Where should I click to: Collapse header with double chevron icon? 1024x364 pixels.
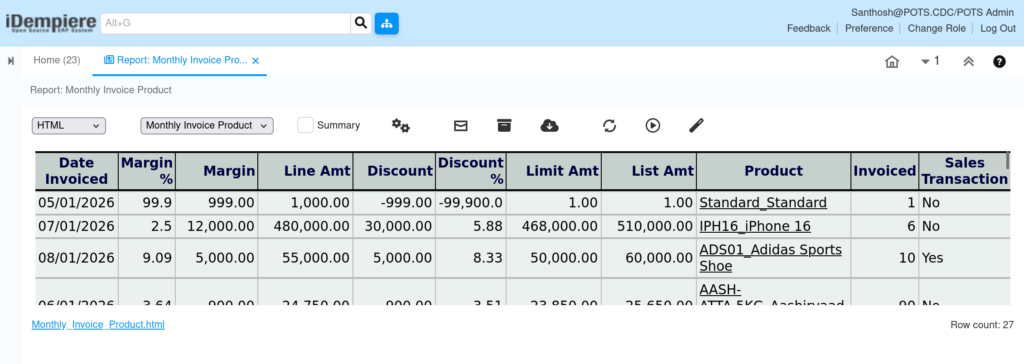968,61
